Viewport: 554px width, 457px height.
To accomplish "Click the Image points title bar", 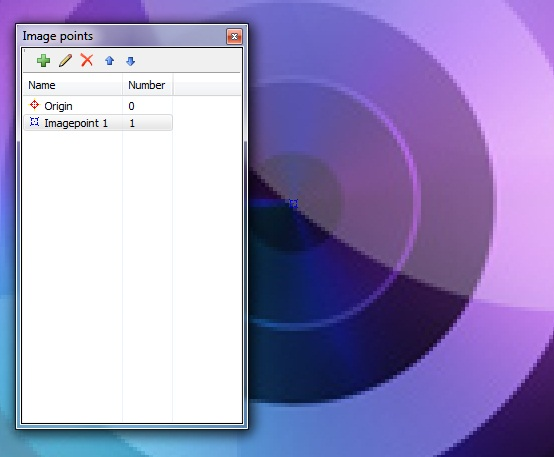I will (x=120, y=36).
